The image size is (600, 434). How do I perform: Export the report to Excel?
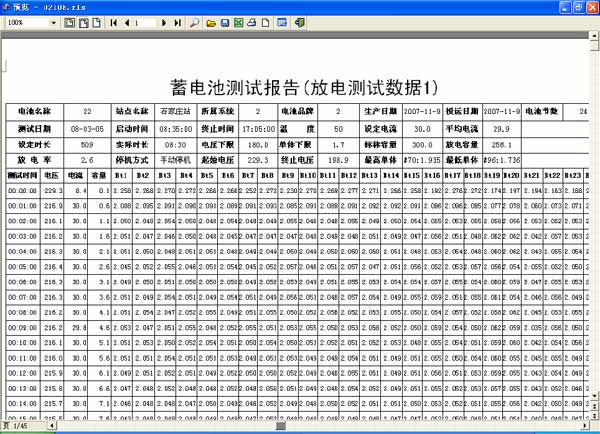coord(238,23)
